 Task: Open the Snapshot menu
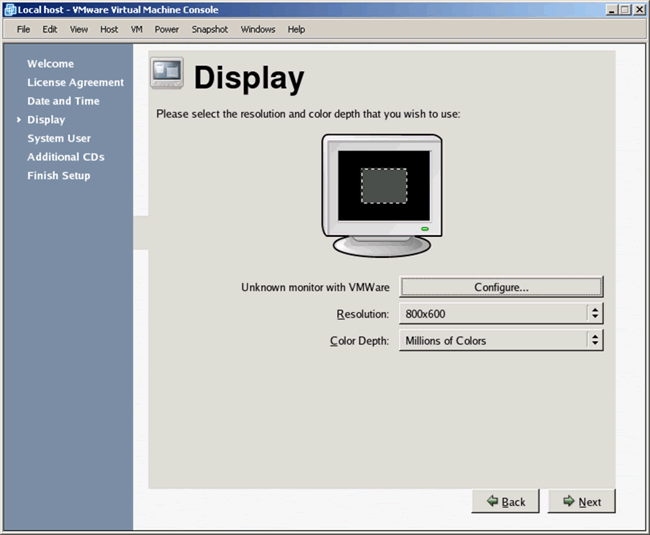[210, 29]
